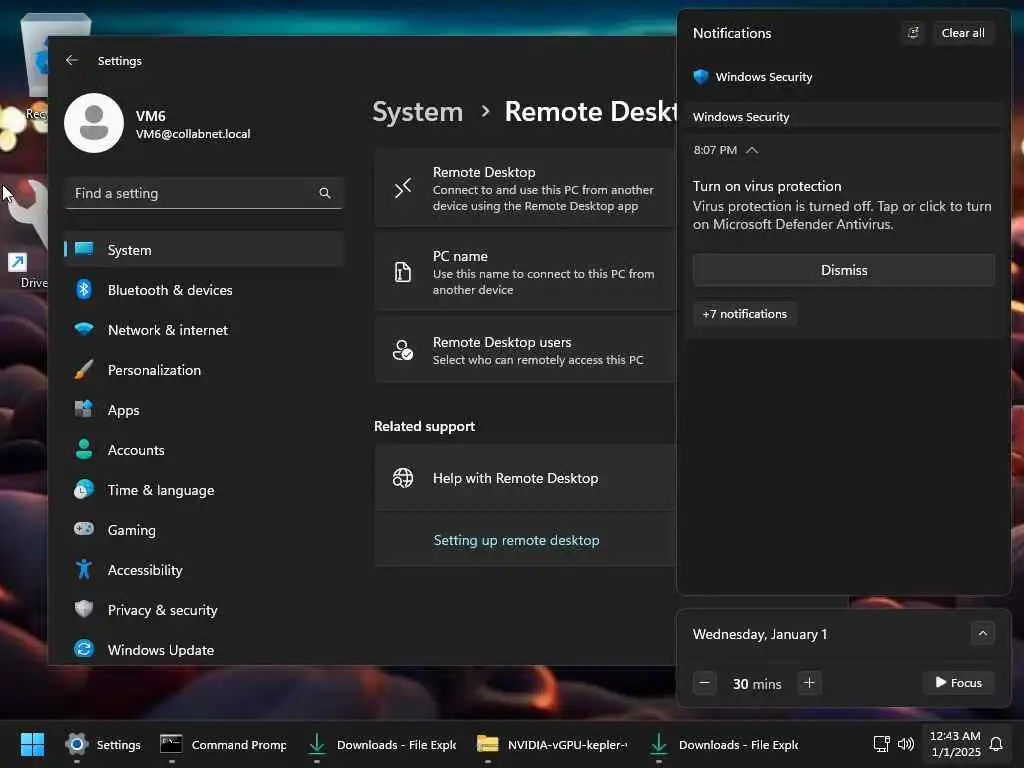Click the VM6@collabnet.local account email

point(193,134)
